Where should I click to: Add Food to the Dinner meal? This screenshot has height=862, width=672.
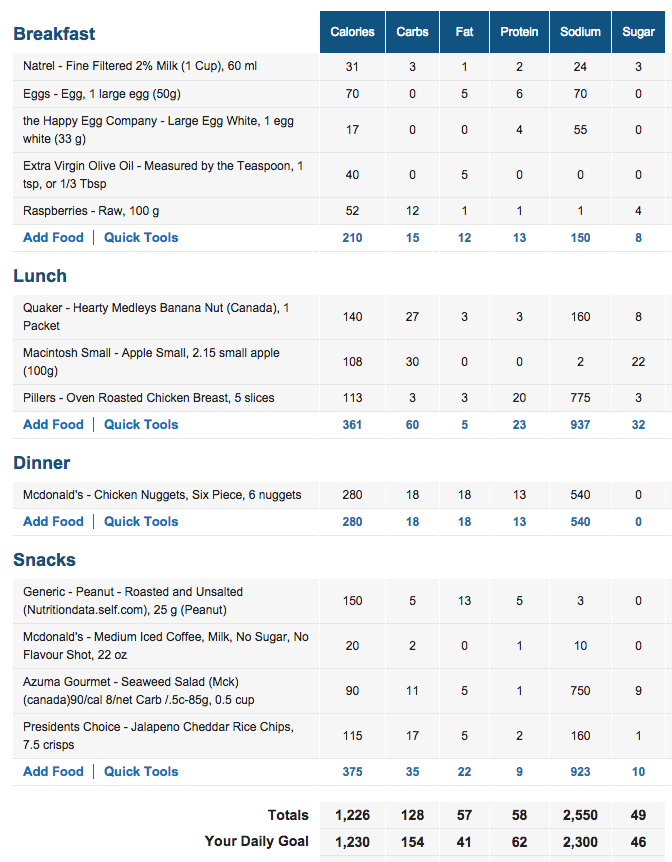(53, 522)
